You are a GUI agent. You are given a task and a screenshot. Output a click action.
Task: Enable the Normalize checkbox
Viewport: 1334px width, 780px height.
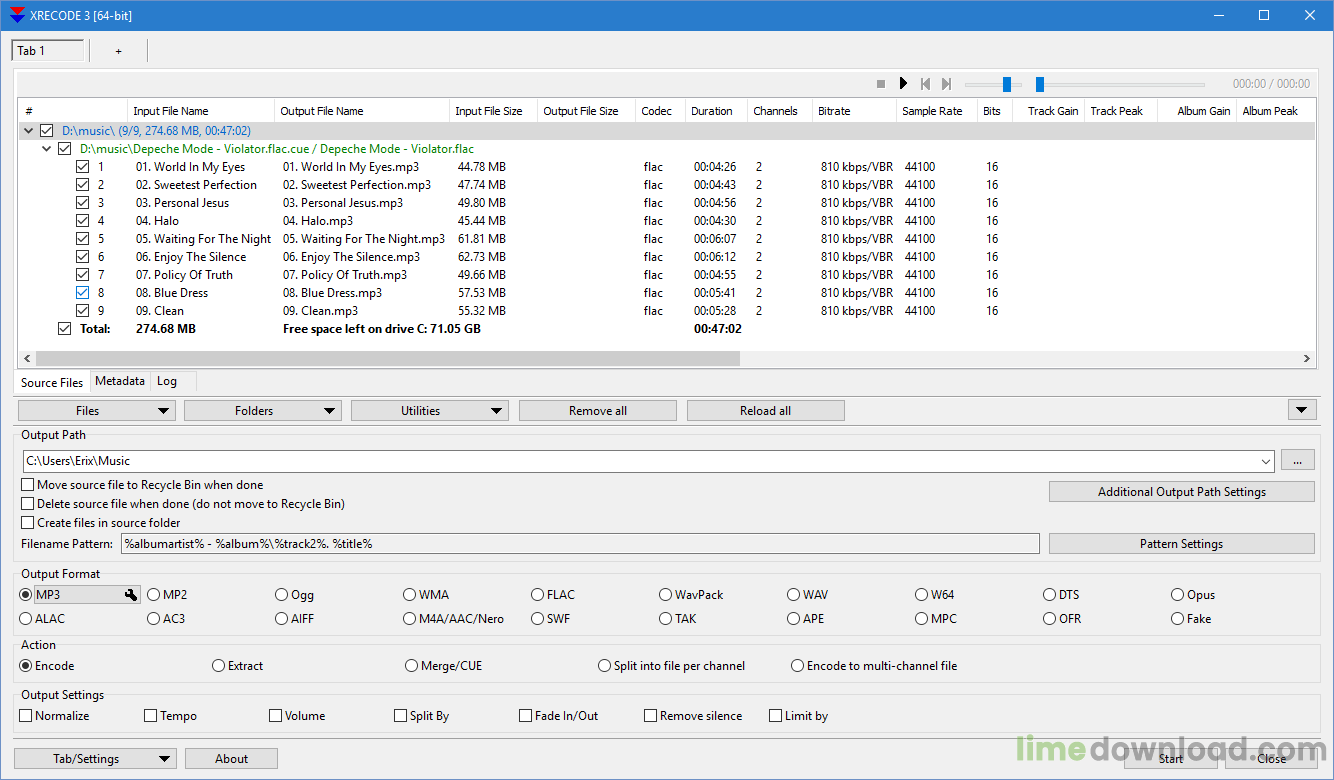tap(26, 716)
